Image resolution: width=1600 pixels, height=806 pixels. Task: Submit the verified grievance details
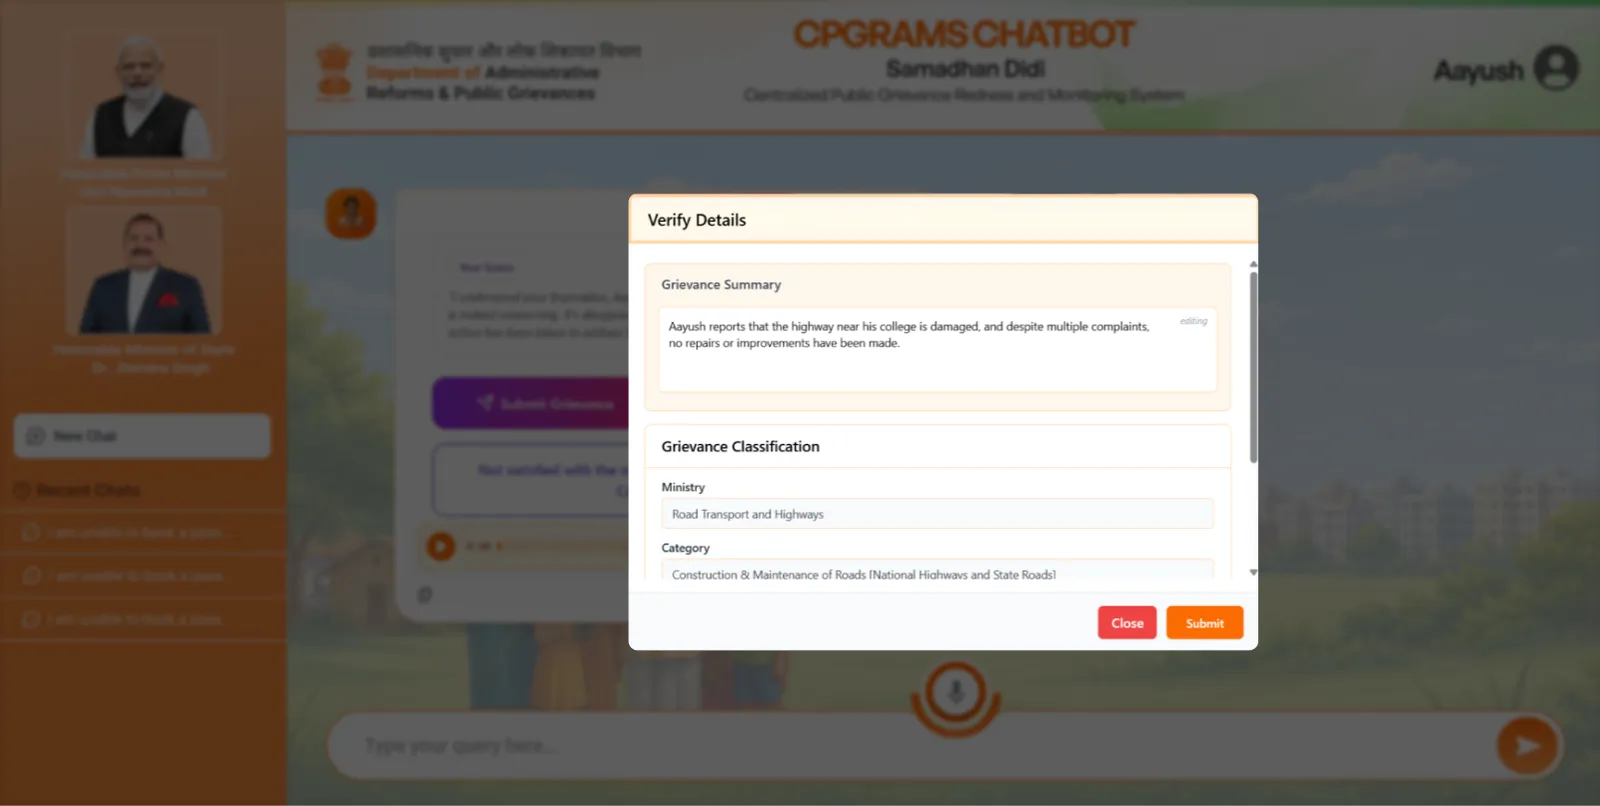coord(1204,623)
